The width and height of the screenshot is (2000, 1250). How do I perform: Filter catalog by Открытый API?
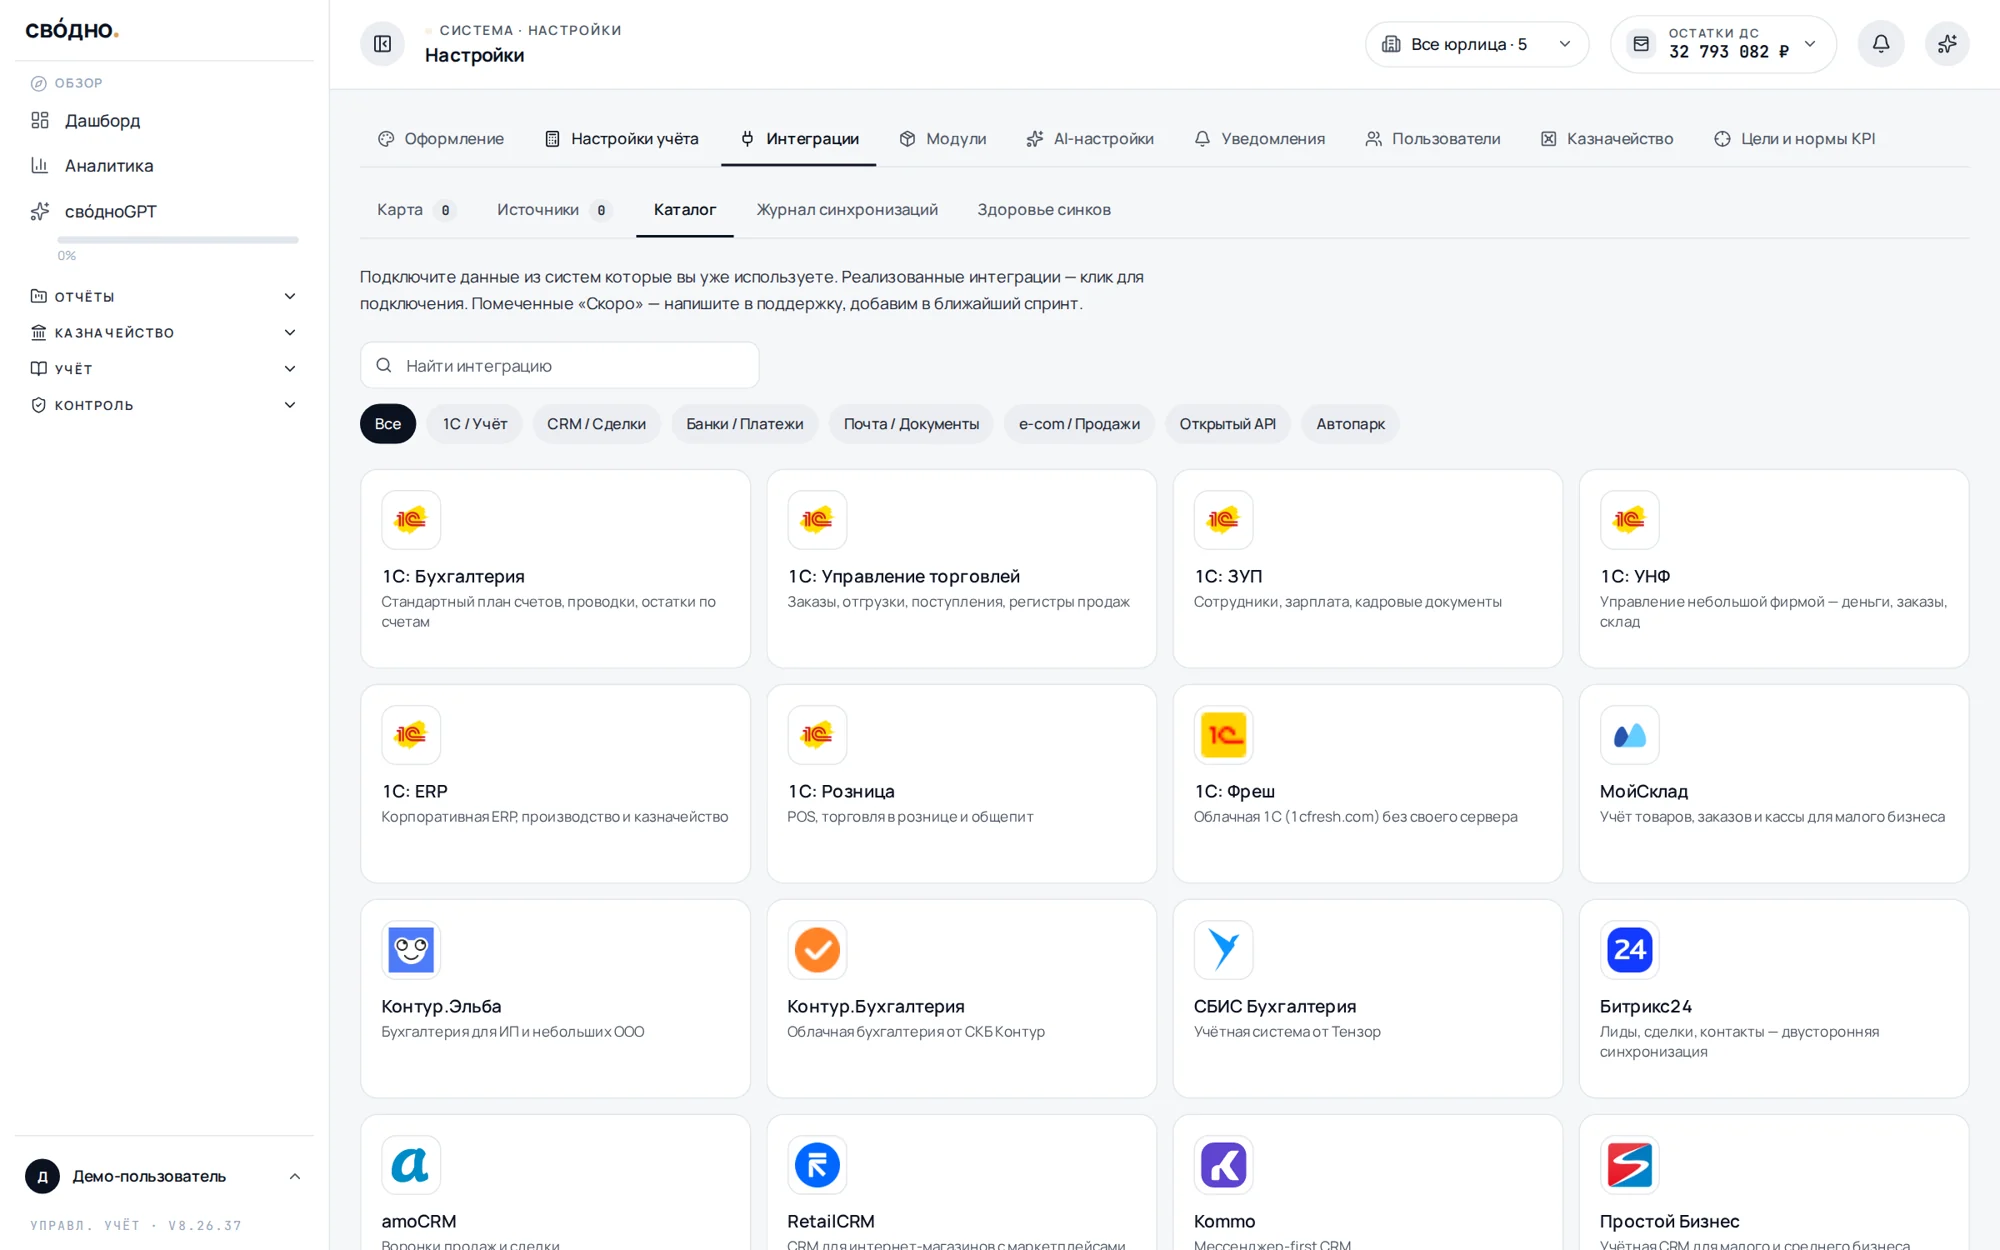(1227, 424)
